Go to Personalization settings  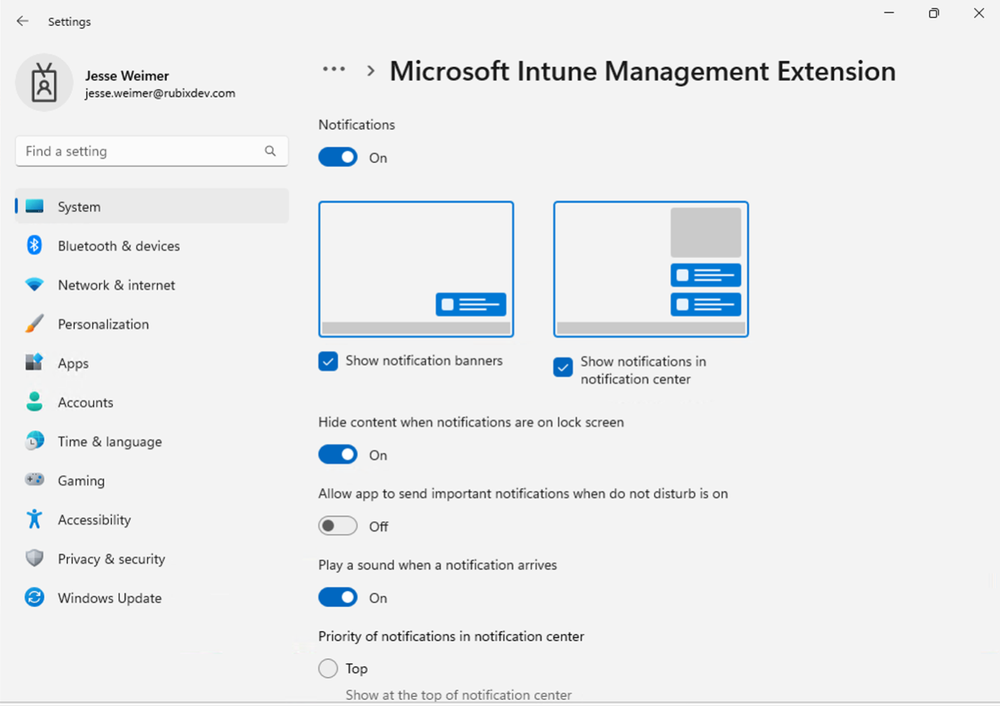click(152, 323)
